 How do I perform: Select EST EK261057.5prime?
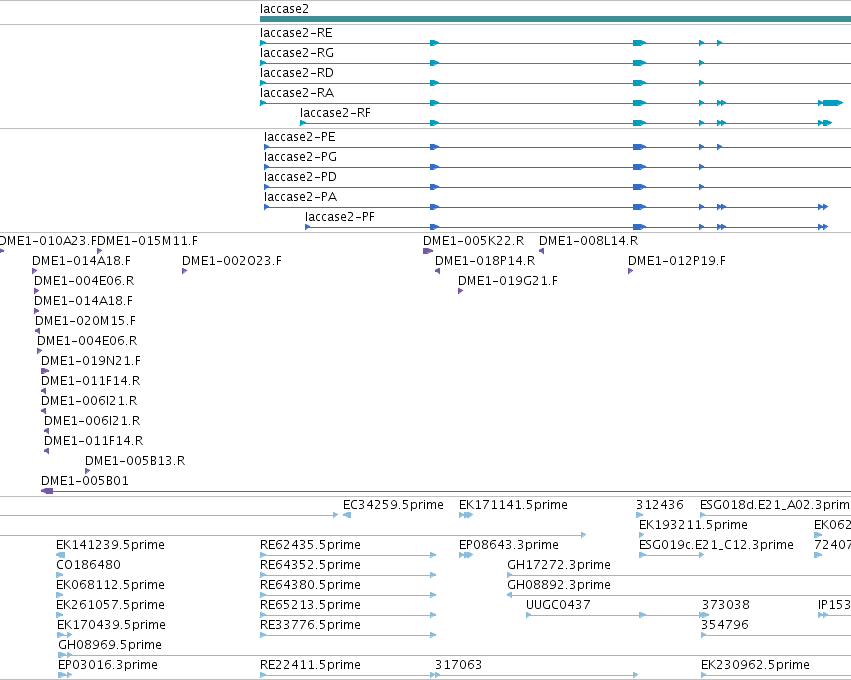(110, 605)
